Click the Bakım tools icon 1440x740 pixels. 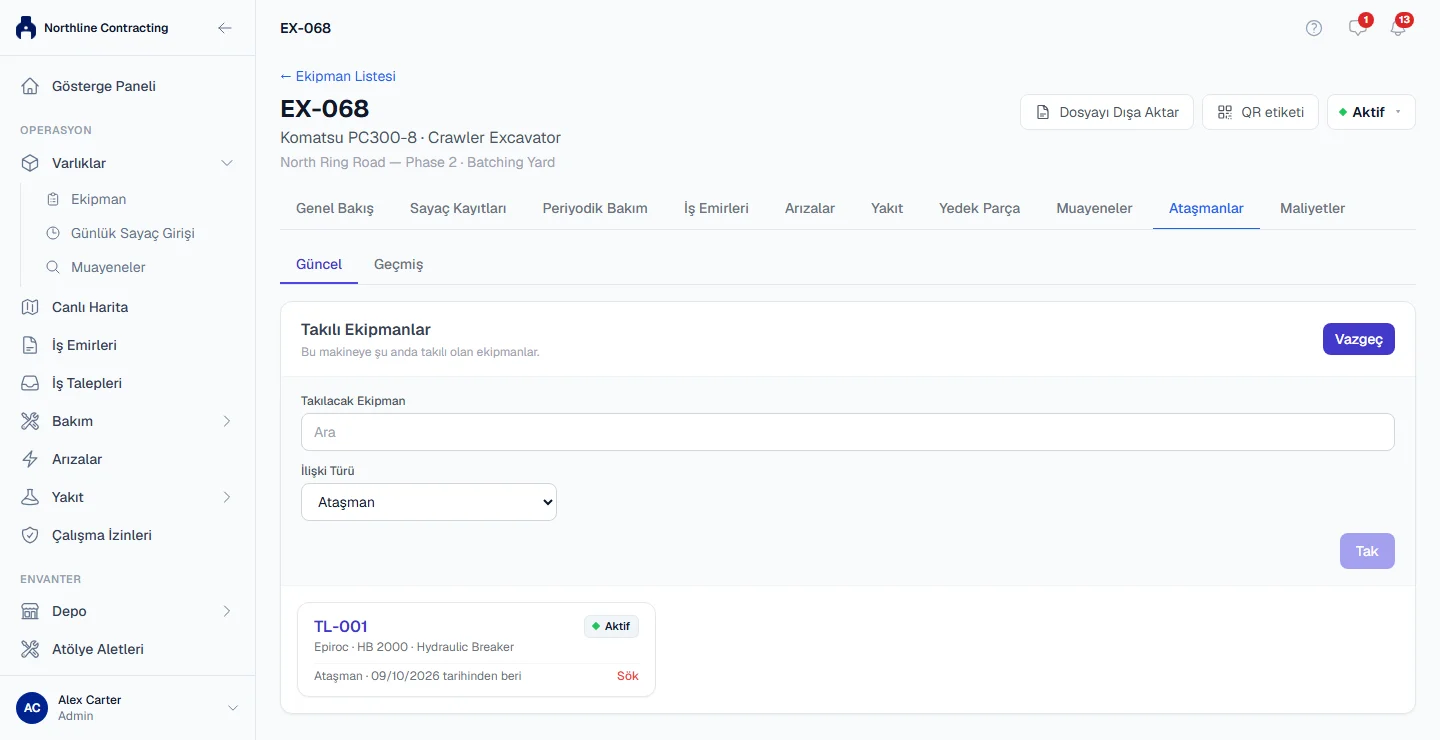31,421
